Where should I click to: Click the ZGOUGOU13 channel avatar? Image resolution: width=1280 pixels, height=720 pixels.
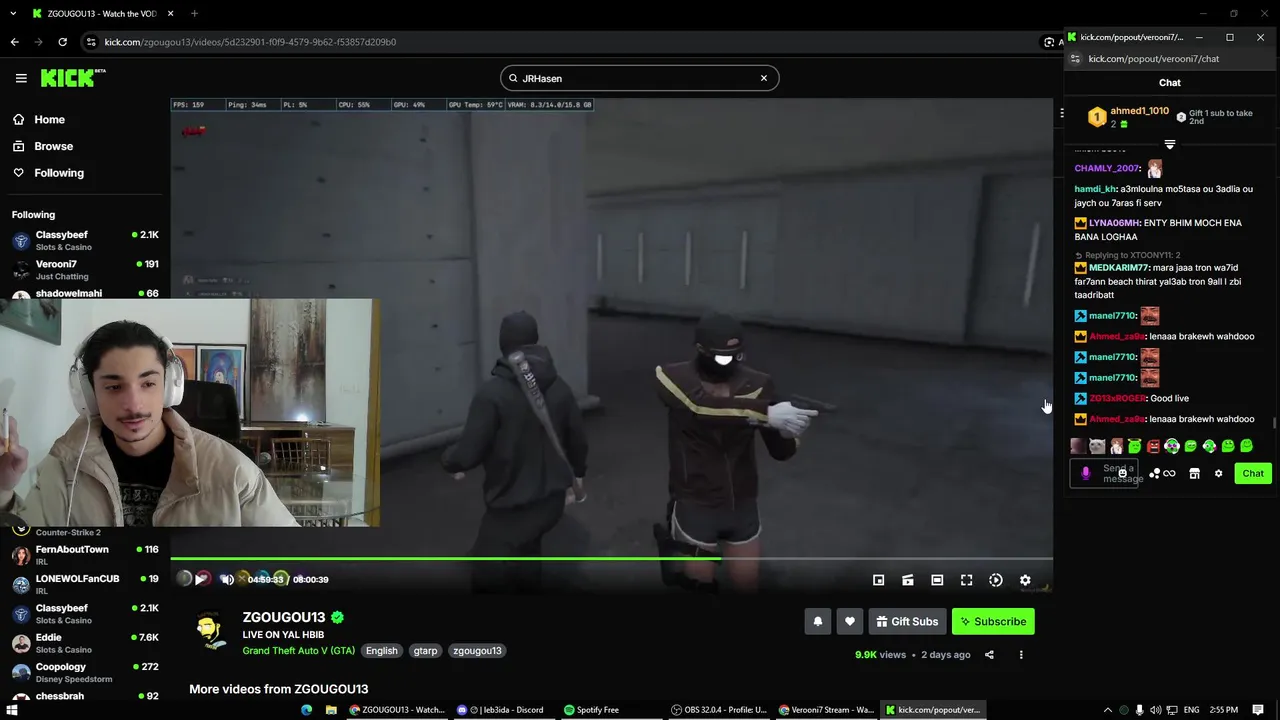pos(209,632)
